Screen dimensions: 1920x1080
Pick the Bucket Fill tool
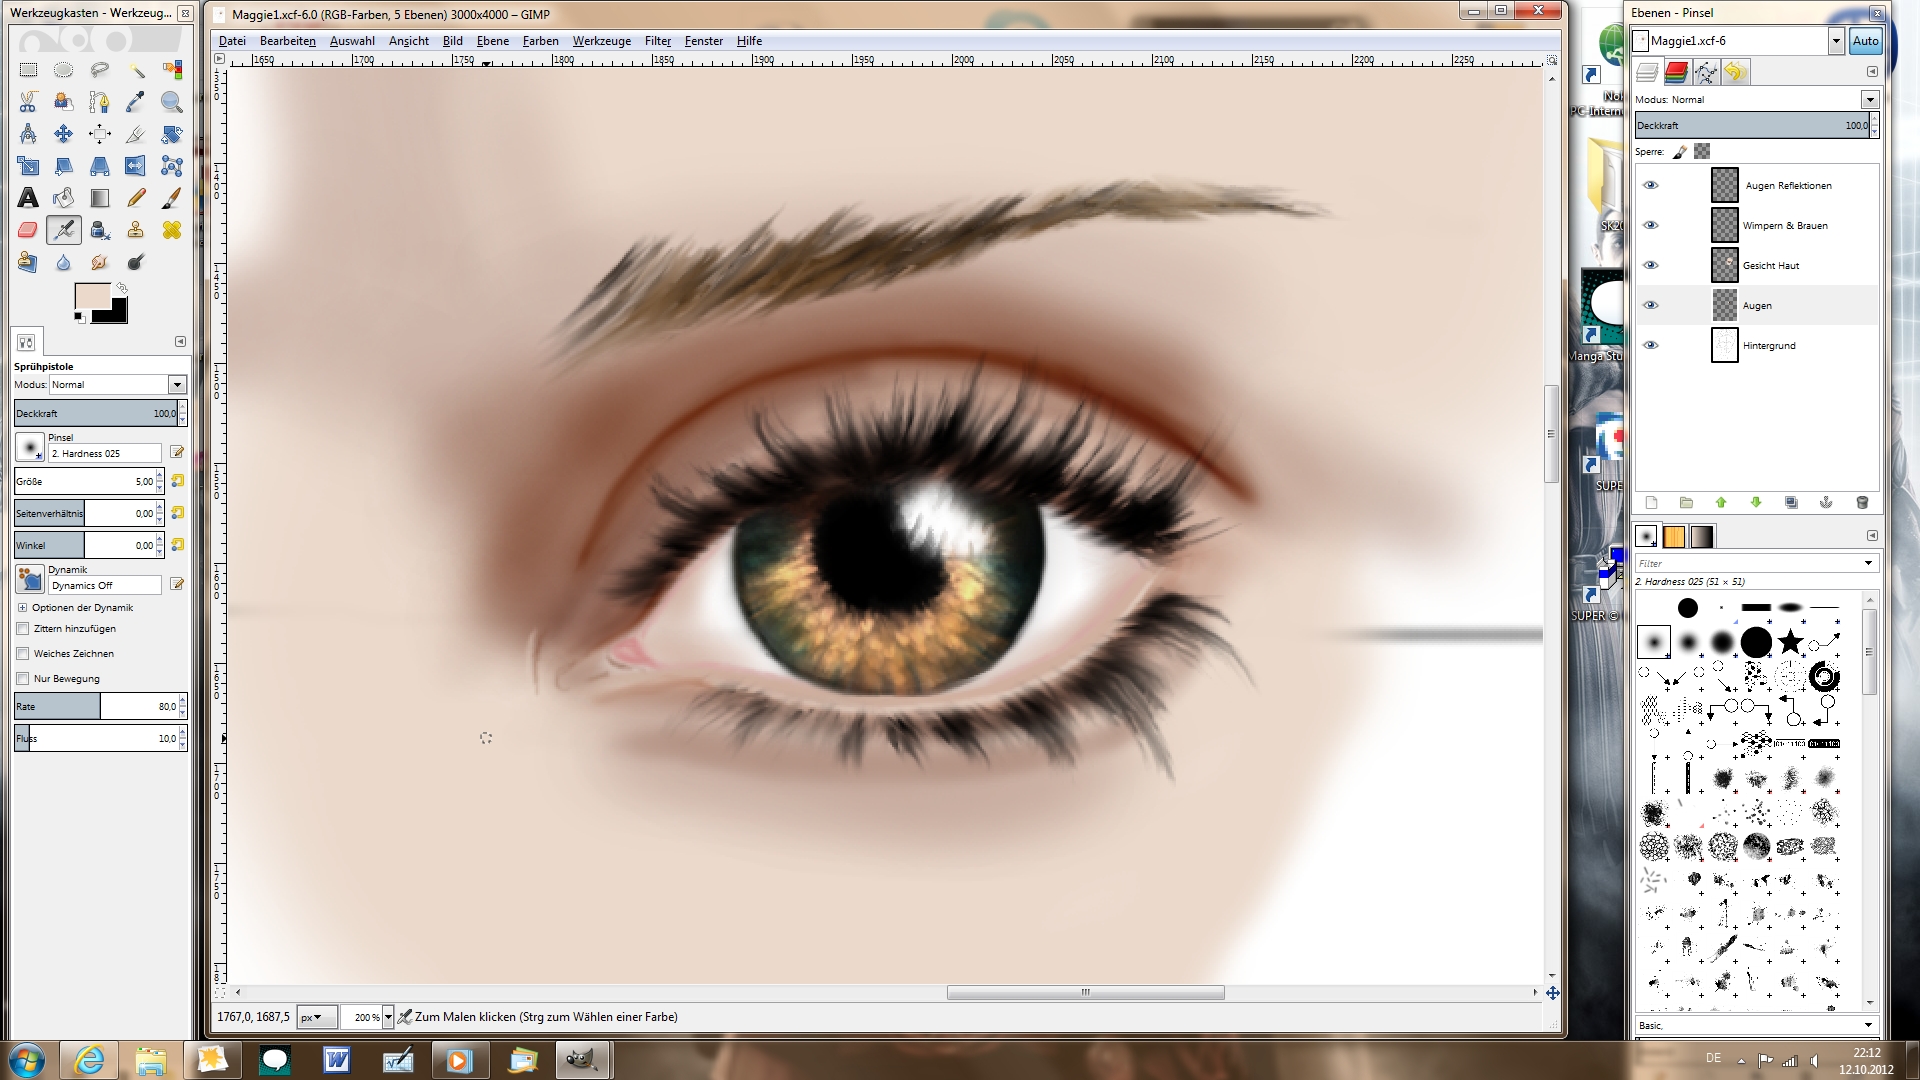coord(64,198)
